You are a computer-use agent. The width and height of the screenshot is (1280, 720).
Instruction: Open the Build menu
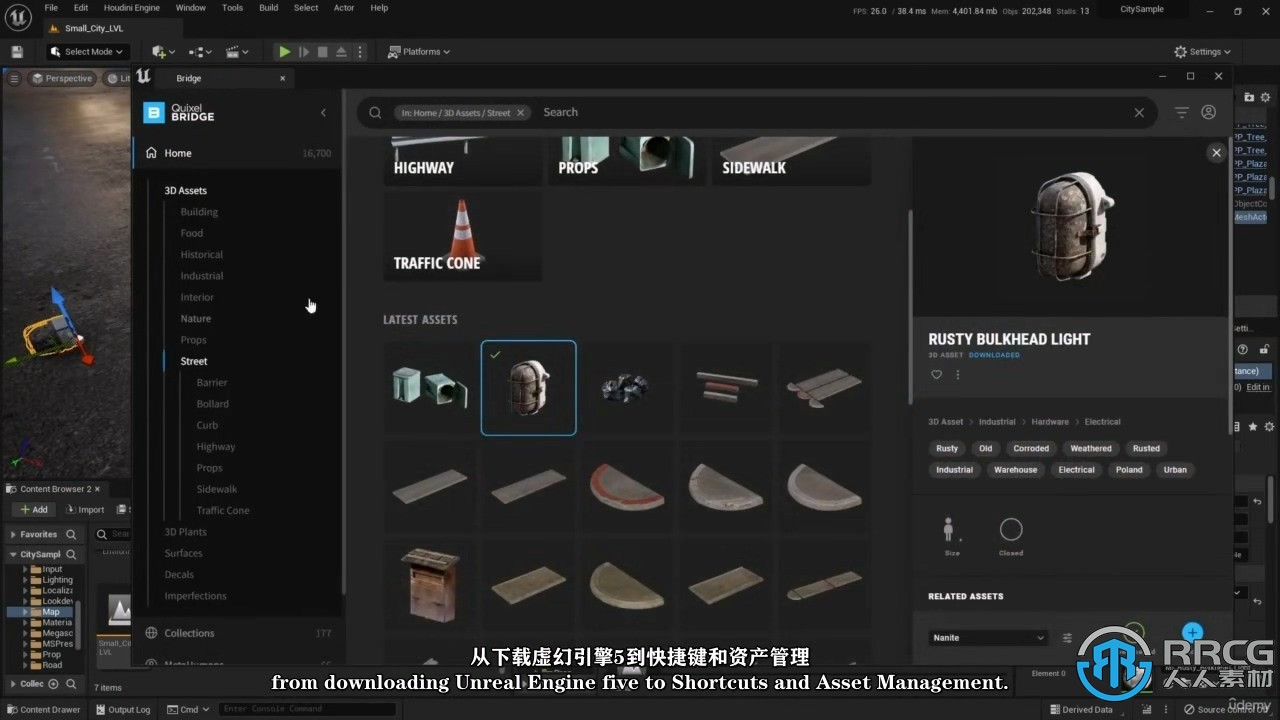click(268, 8)
